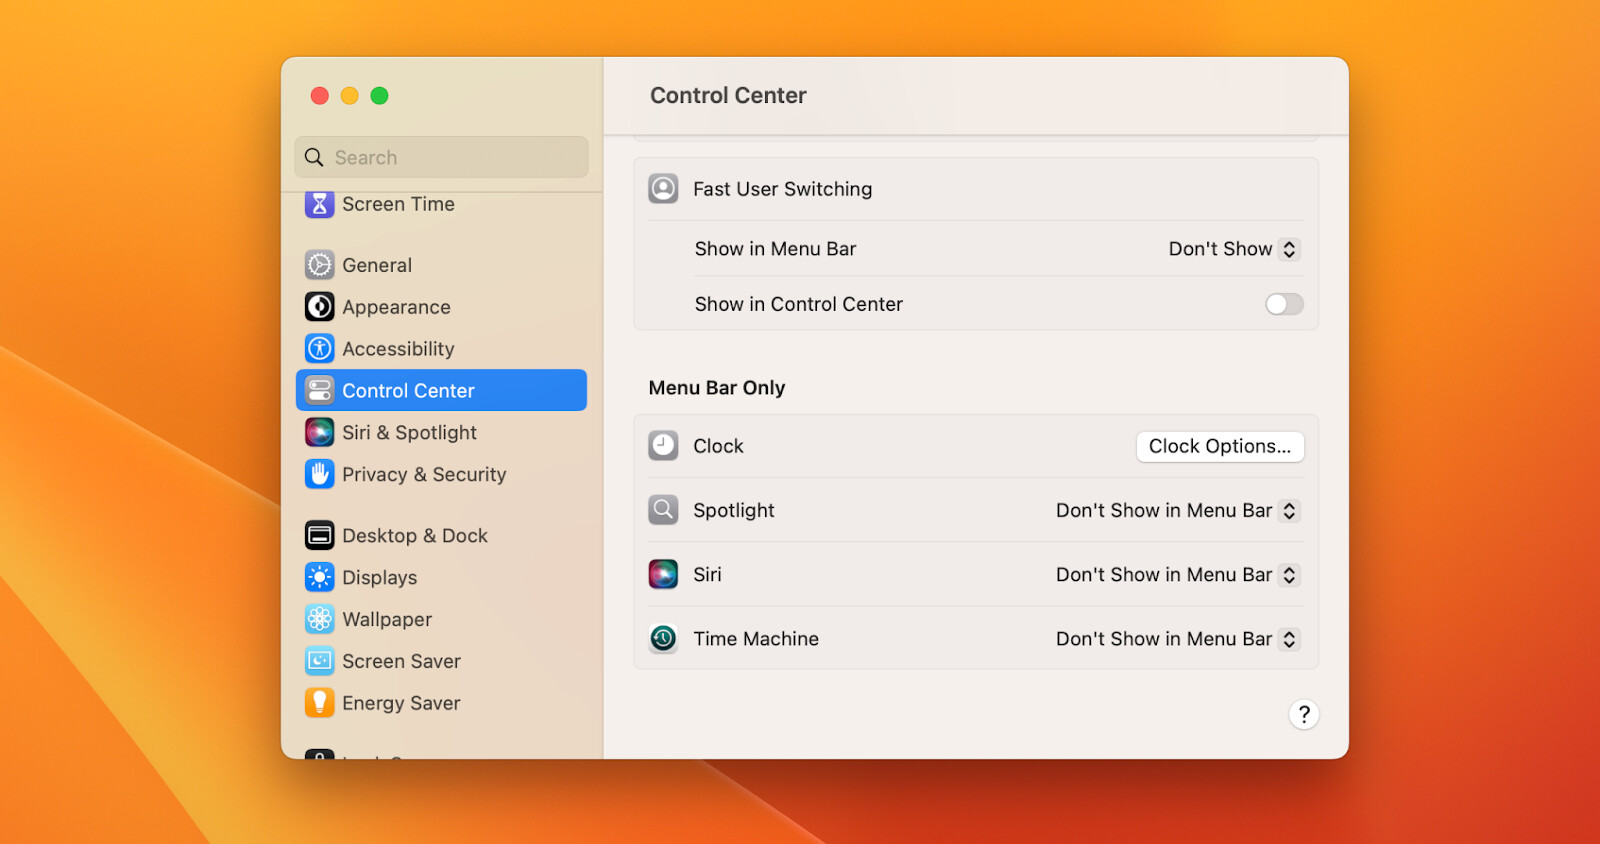The image size is (1600, 844).
Task: Click the Screen Time hourglass icon
Action: tap(319, 204)
